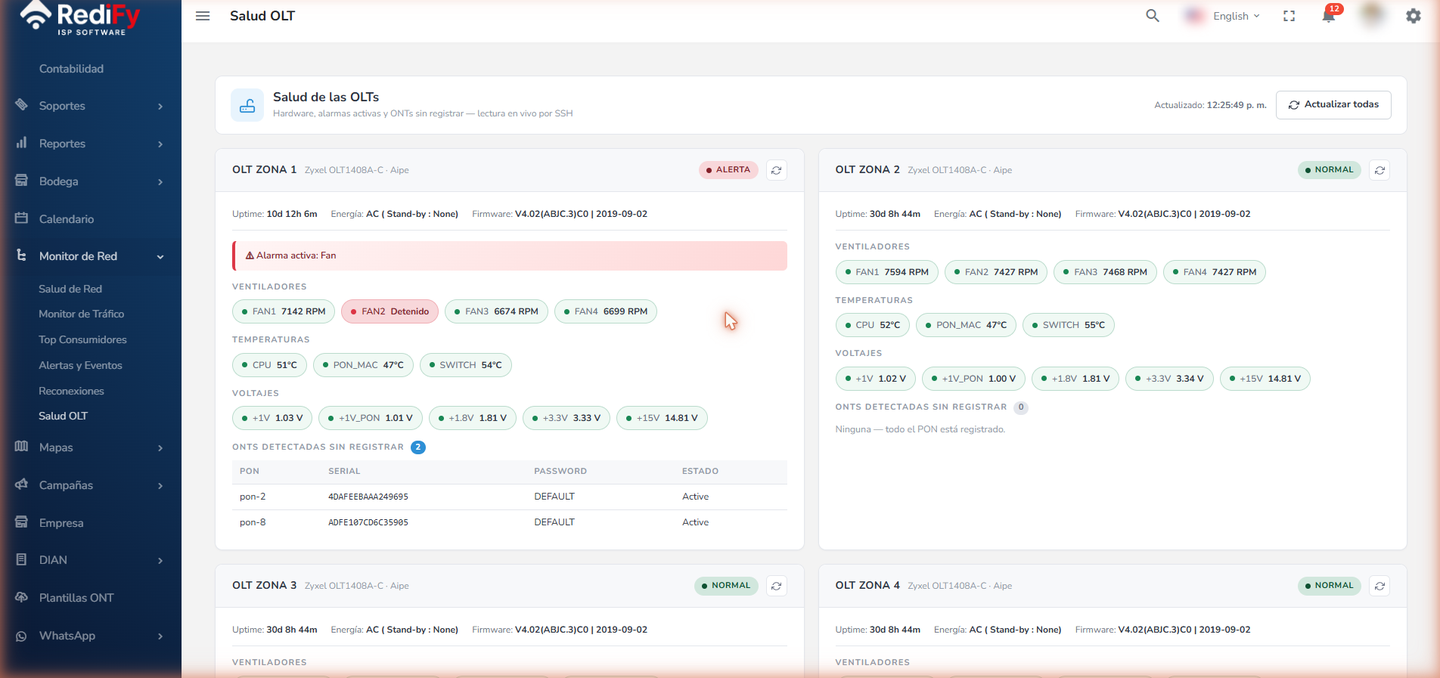Click the NORMAL badge on OLT ZONA 3

pyautogui.click(x=726, y=586)
